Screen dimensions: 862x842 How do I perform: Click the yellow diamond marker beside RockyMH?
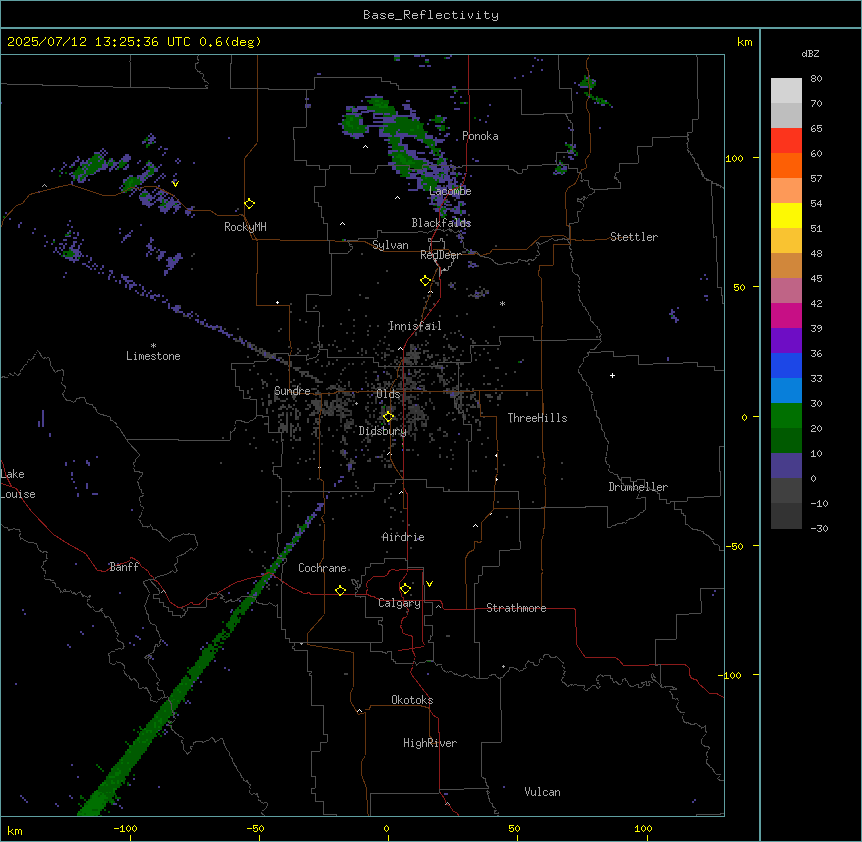tap(250, 204)
